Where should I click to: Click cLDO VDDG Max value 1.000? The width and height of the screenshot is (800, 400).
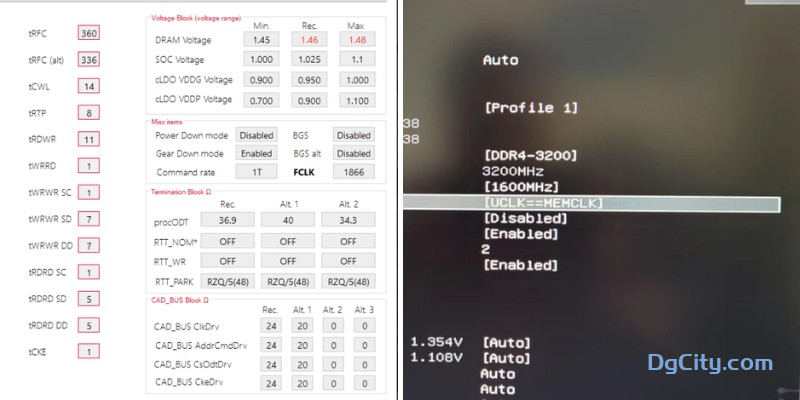tap(357, 80)
